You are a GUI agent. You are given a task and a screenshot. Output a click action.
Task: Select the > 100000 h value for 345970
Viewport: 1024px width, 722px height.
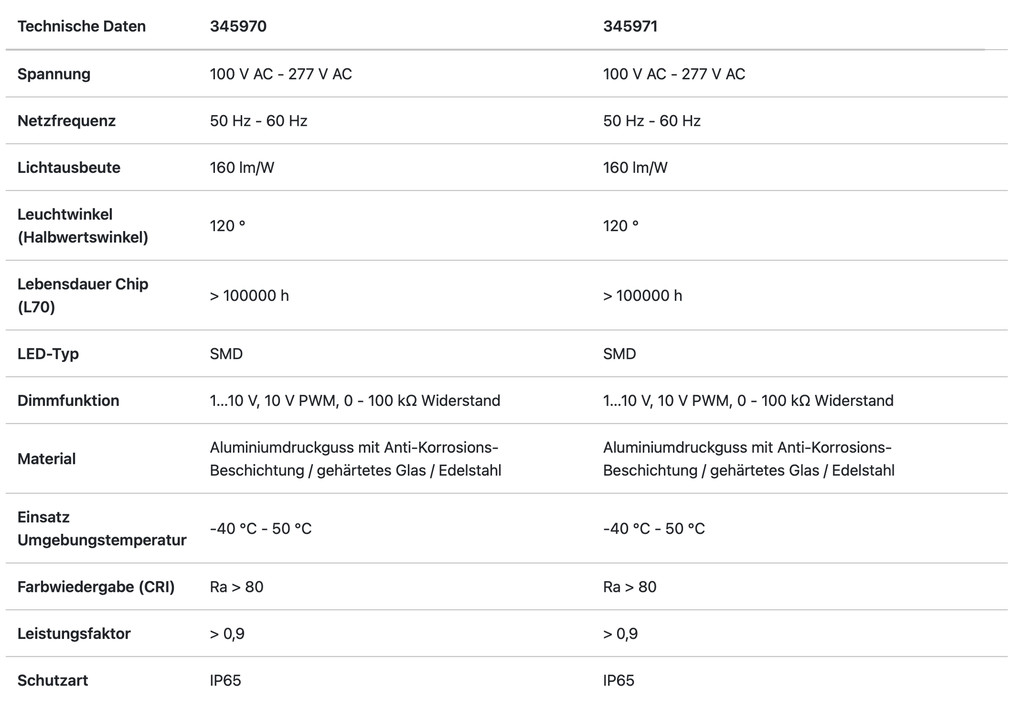click(x=250, y=296)
